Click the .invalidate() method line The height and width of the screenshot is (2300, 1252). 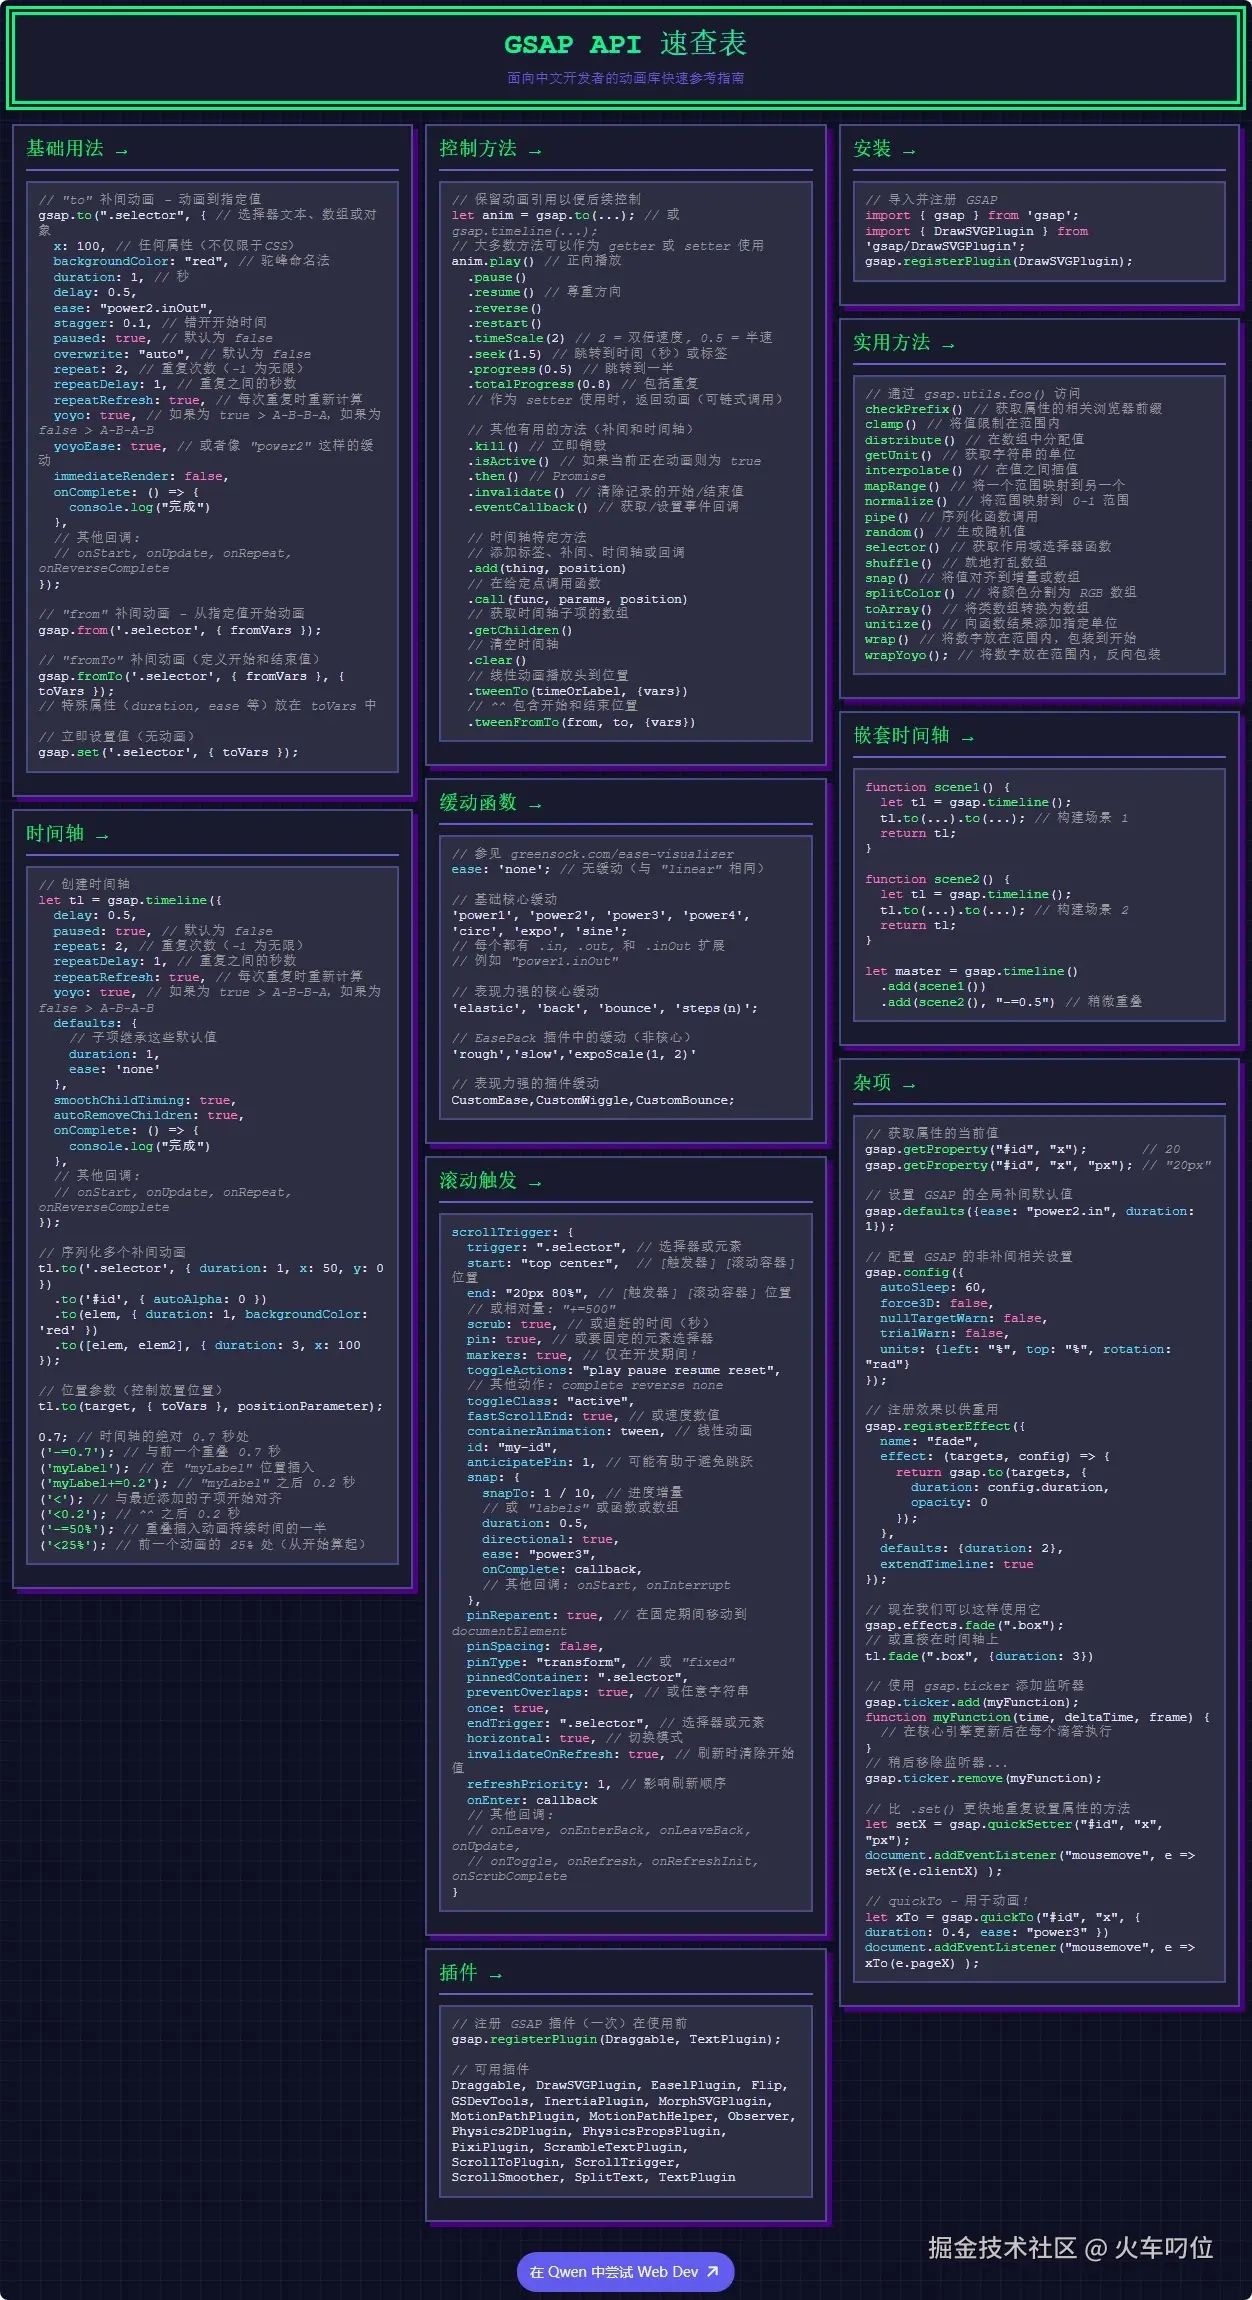coord(605,492)
